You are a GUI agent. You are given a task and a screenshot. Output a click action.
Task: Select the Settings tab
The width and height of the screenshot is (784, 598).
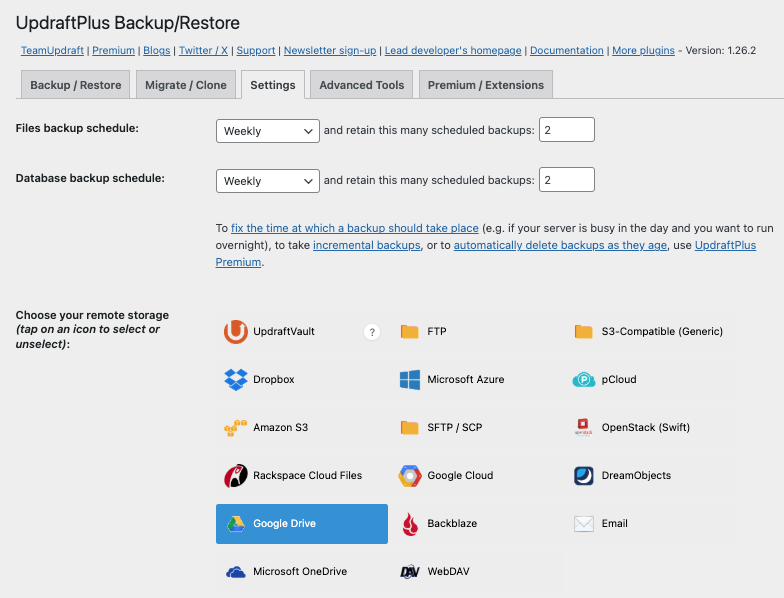point(272,85)
